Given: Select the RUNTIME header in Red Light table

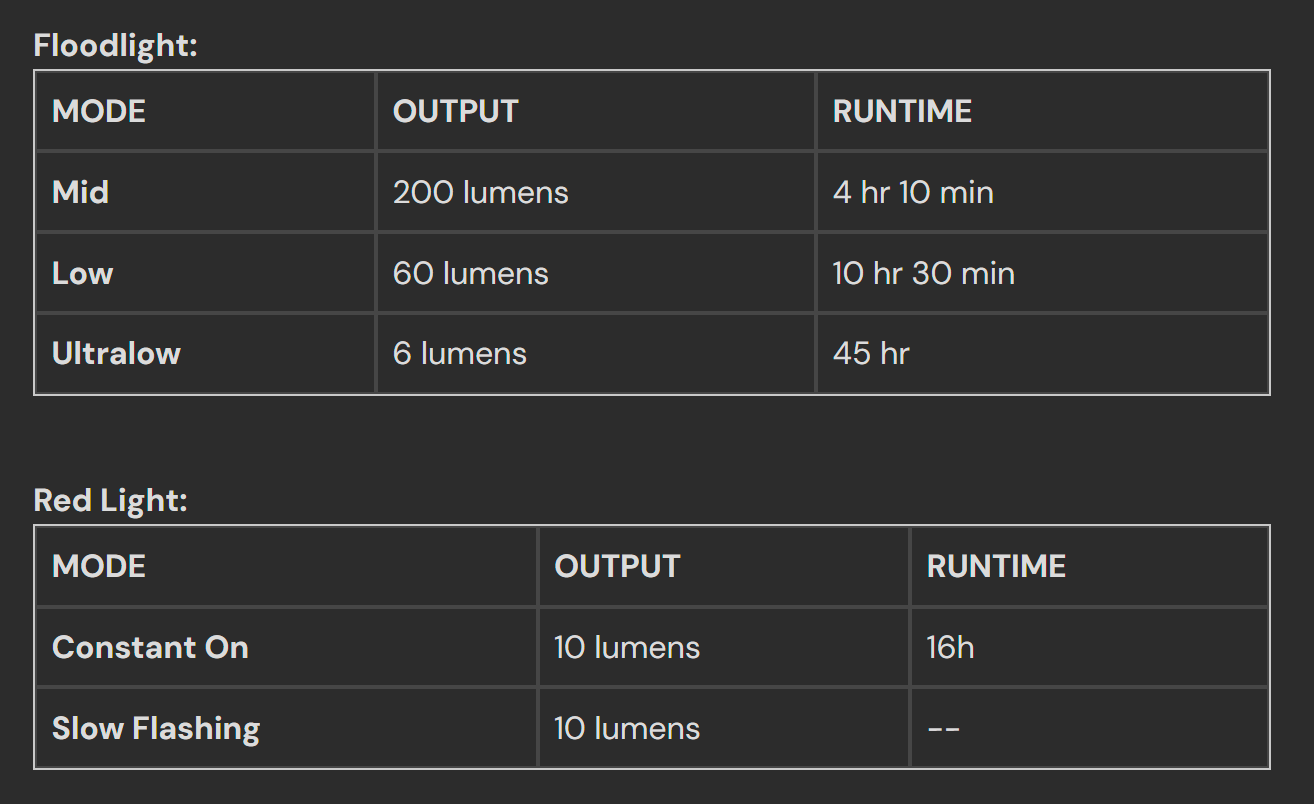Looking at the screenshot, I should 1089,566.
